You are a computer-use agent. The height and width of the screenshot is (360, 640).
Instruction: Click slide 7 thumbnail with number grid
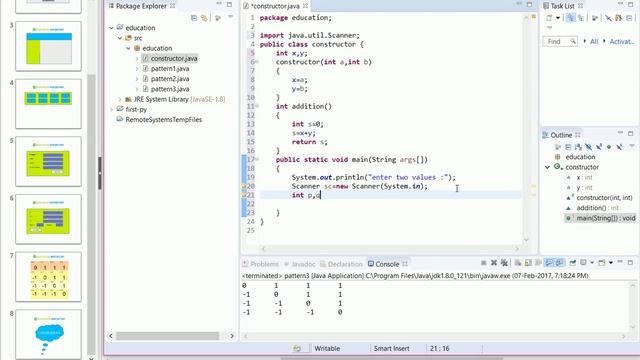coord(49,277)
